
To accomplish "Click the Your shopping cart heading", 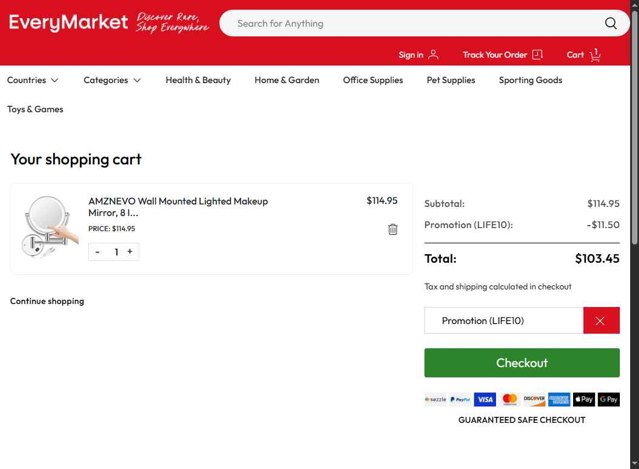I will (76, 159).
